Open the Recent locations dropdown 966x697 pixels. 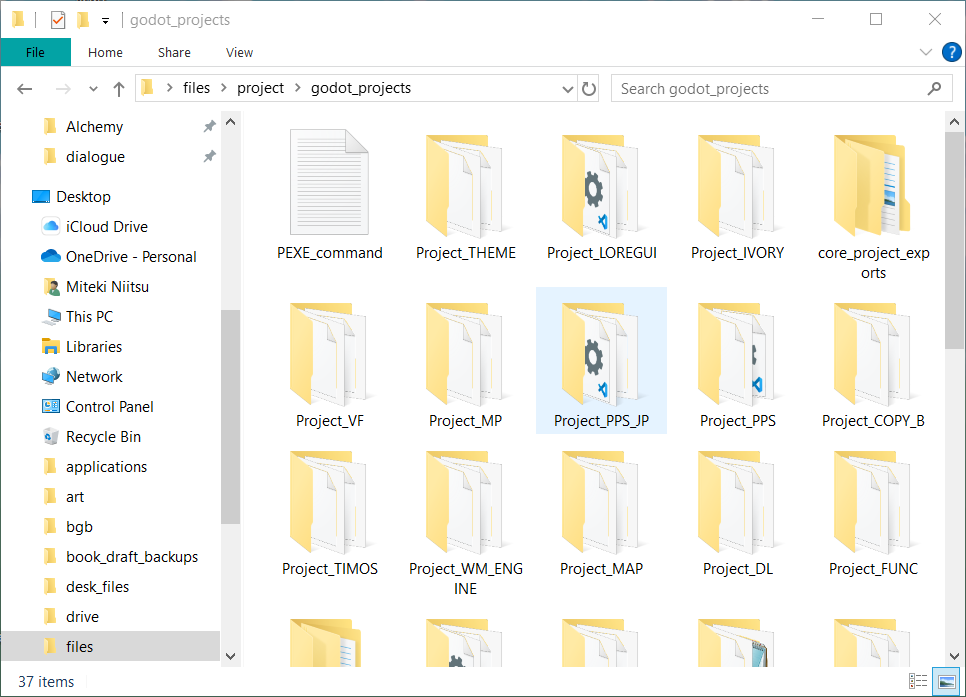[x=93, y=89]
